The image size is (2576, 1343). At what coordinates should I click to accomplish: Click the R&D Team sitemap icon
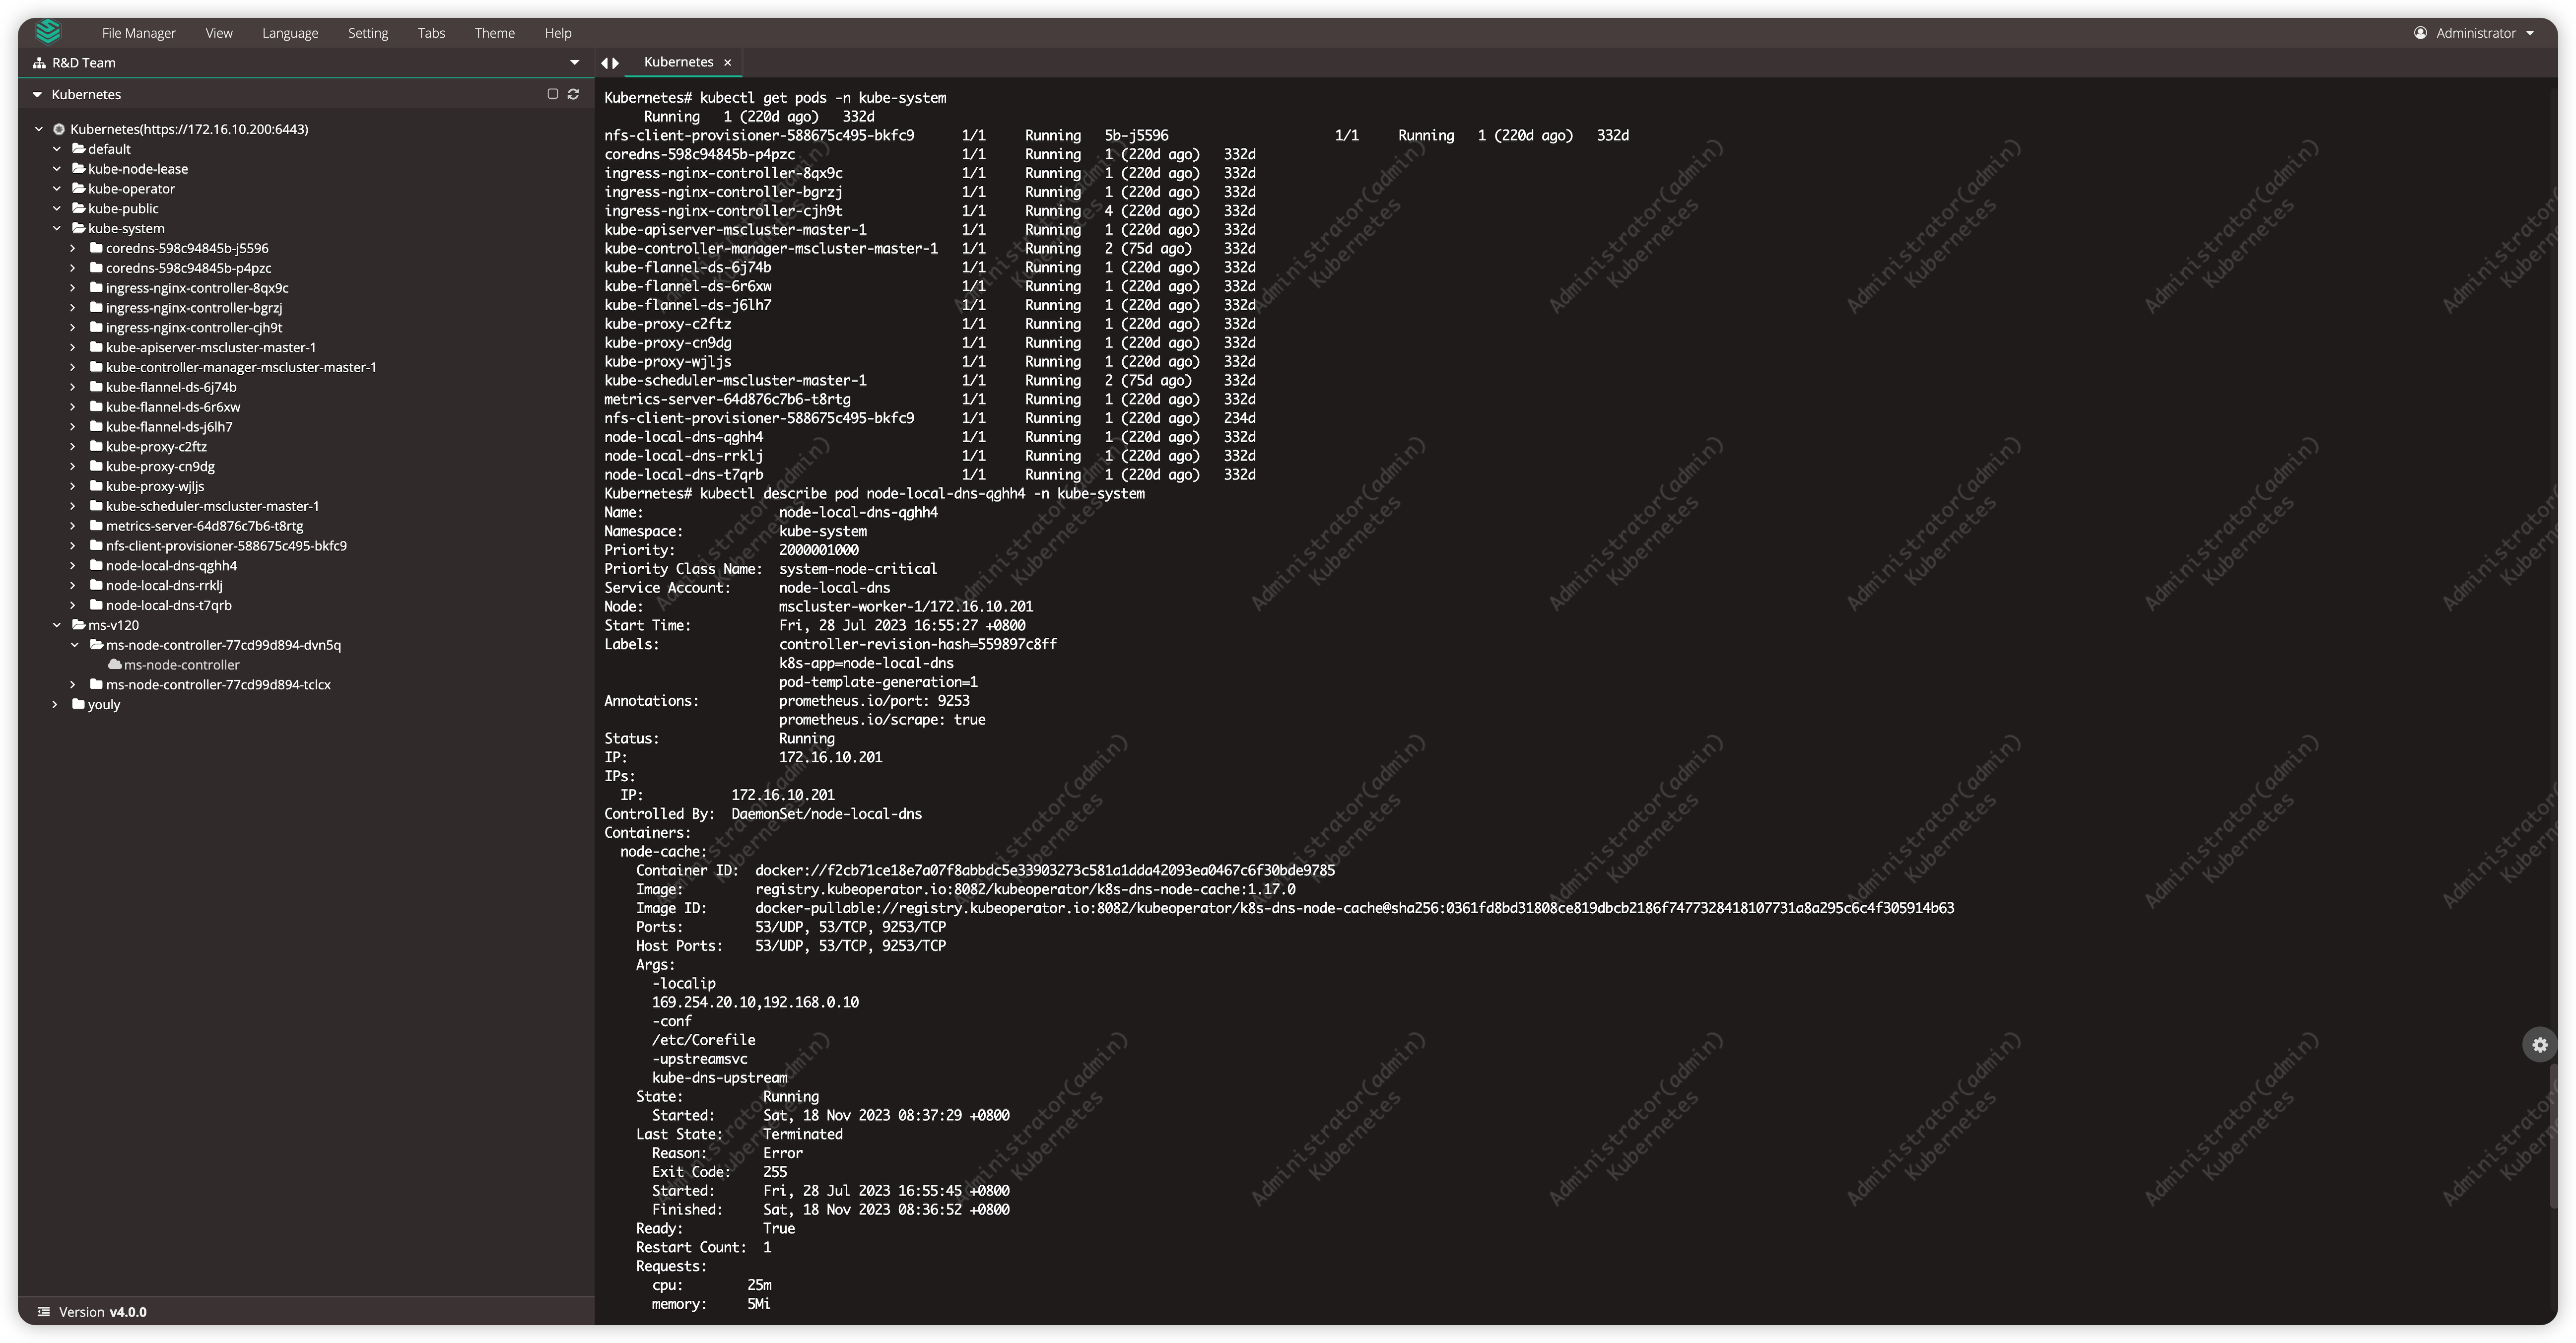click(38, 62)
